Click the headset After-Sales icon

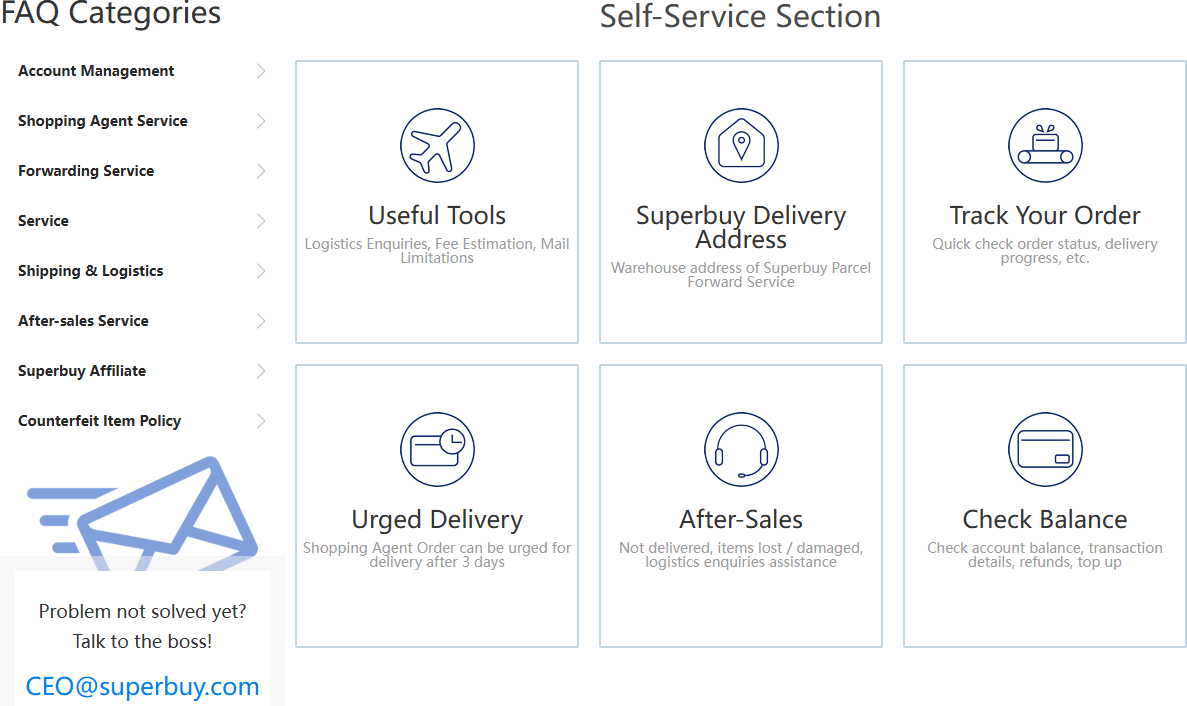point(741,449)
